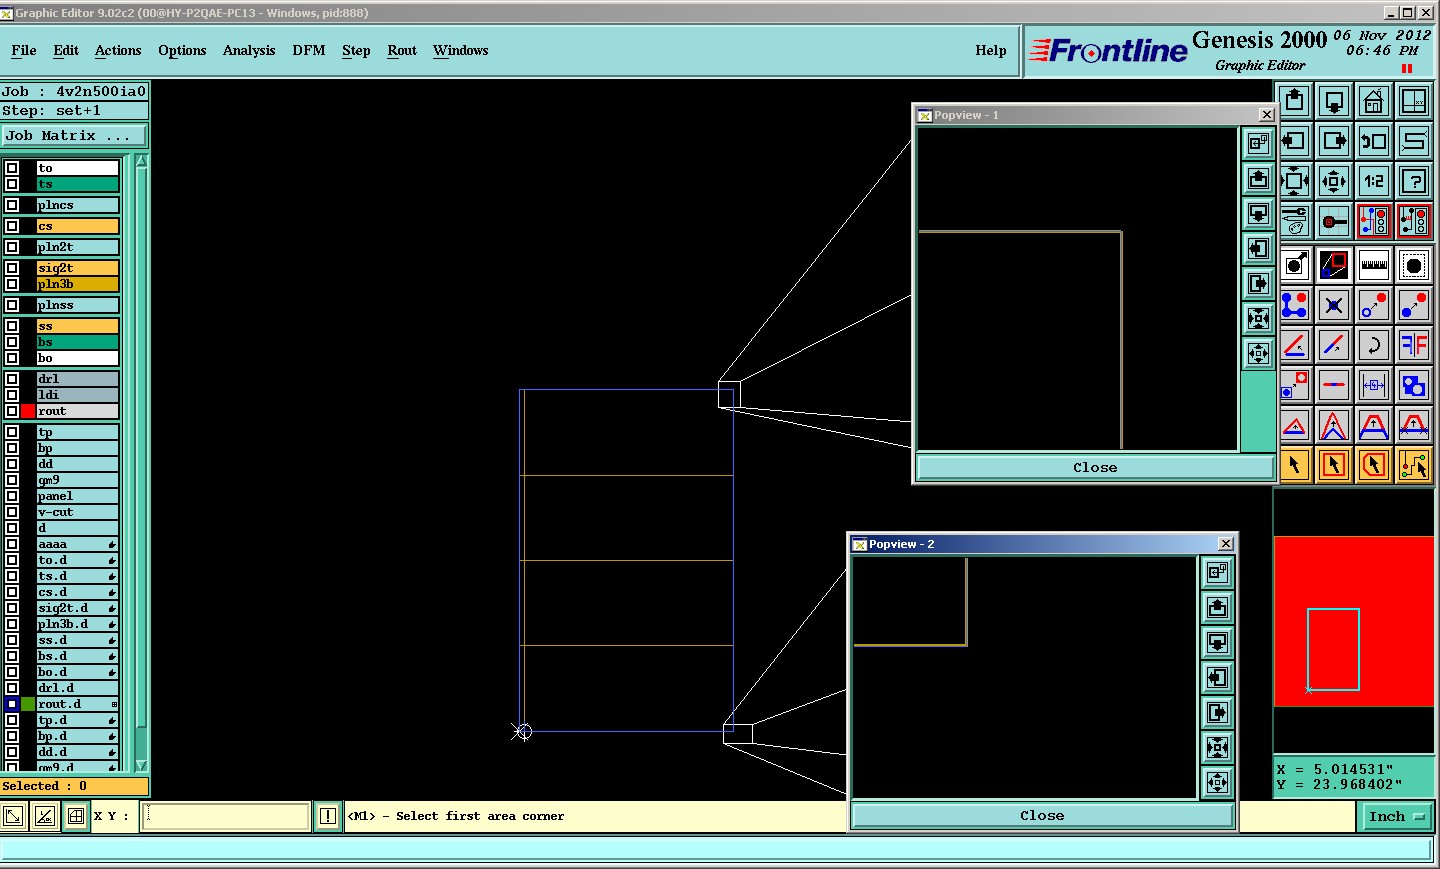Viewport: 1440px width, 869px height.
Task: Toggle the checkbox for layer panel
Action: [12, 496]
